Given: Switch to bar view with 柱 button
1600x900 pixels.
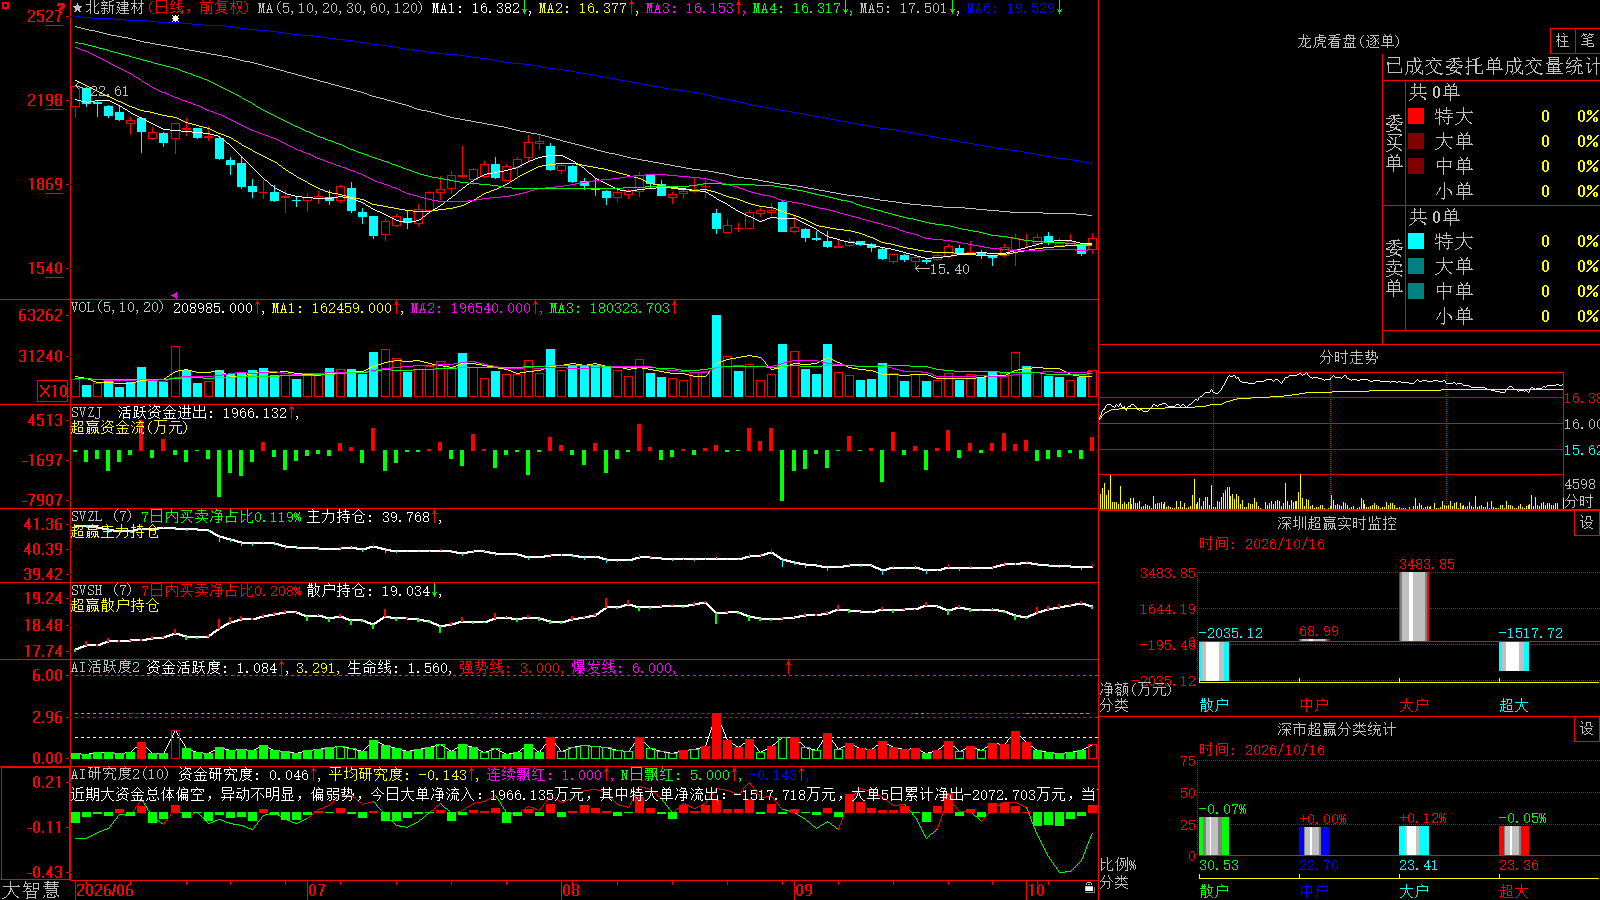Looking at the screenshot, I should coord(1562,41).
